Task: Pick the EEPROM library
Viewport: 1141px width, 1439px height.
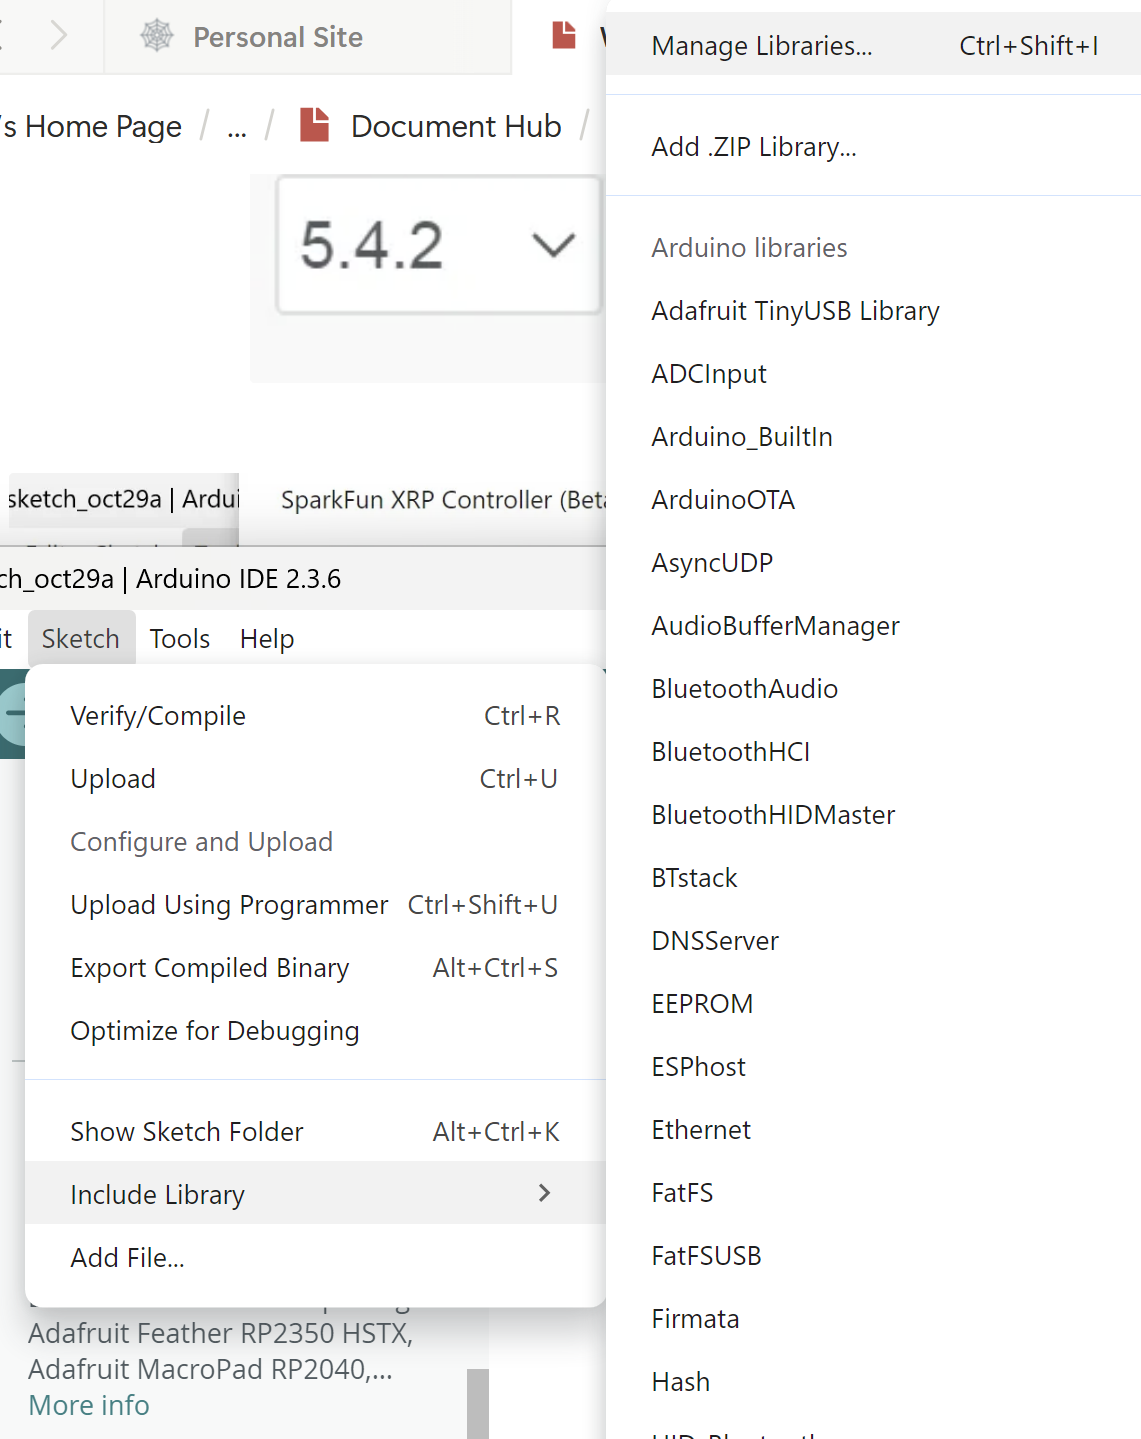Action: pos(702,1004)
